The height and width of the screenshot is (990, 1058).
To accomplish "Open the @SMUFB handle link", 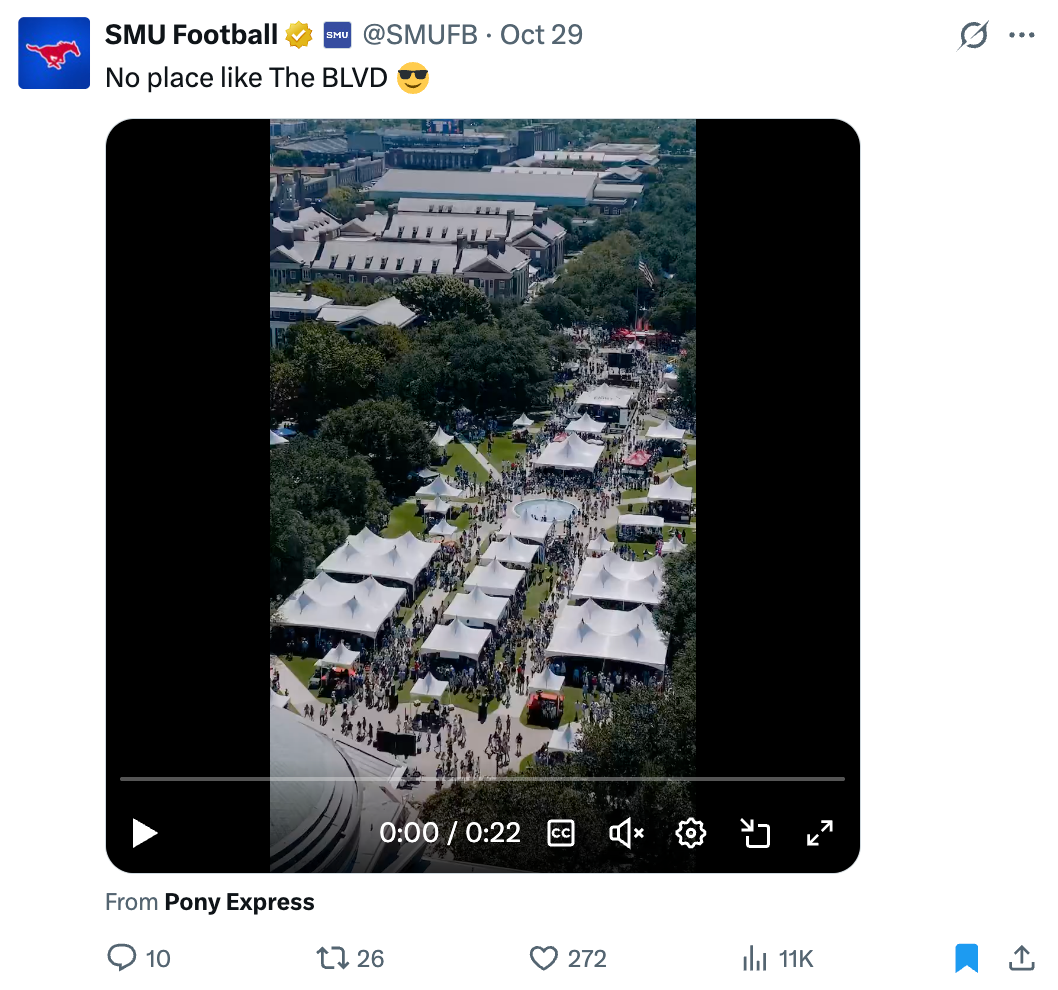I will (420, 35).
